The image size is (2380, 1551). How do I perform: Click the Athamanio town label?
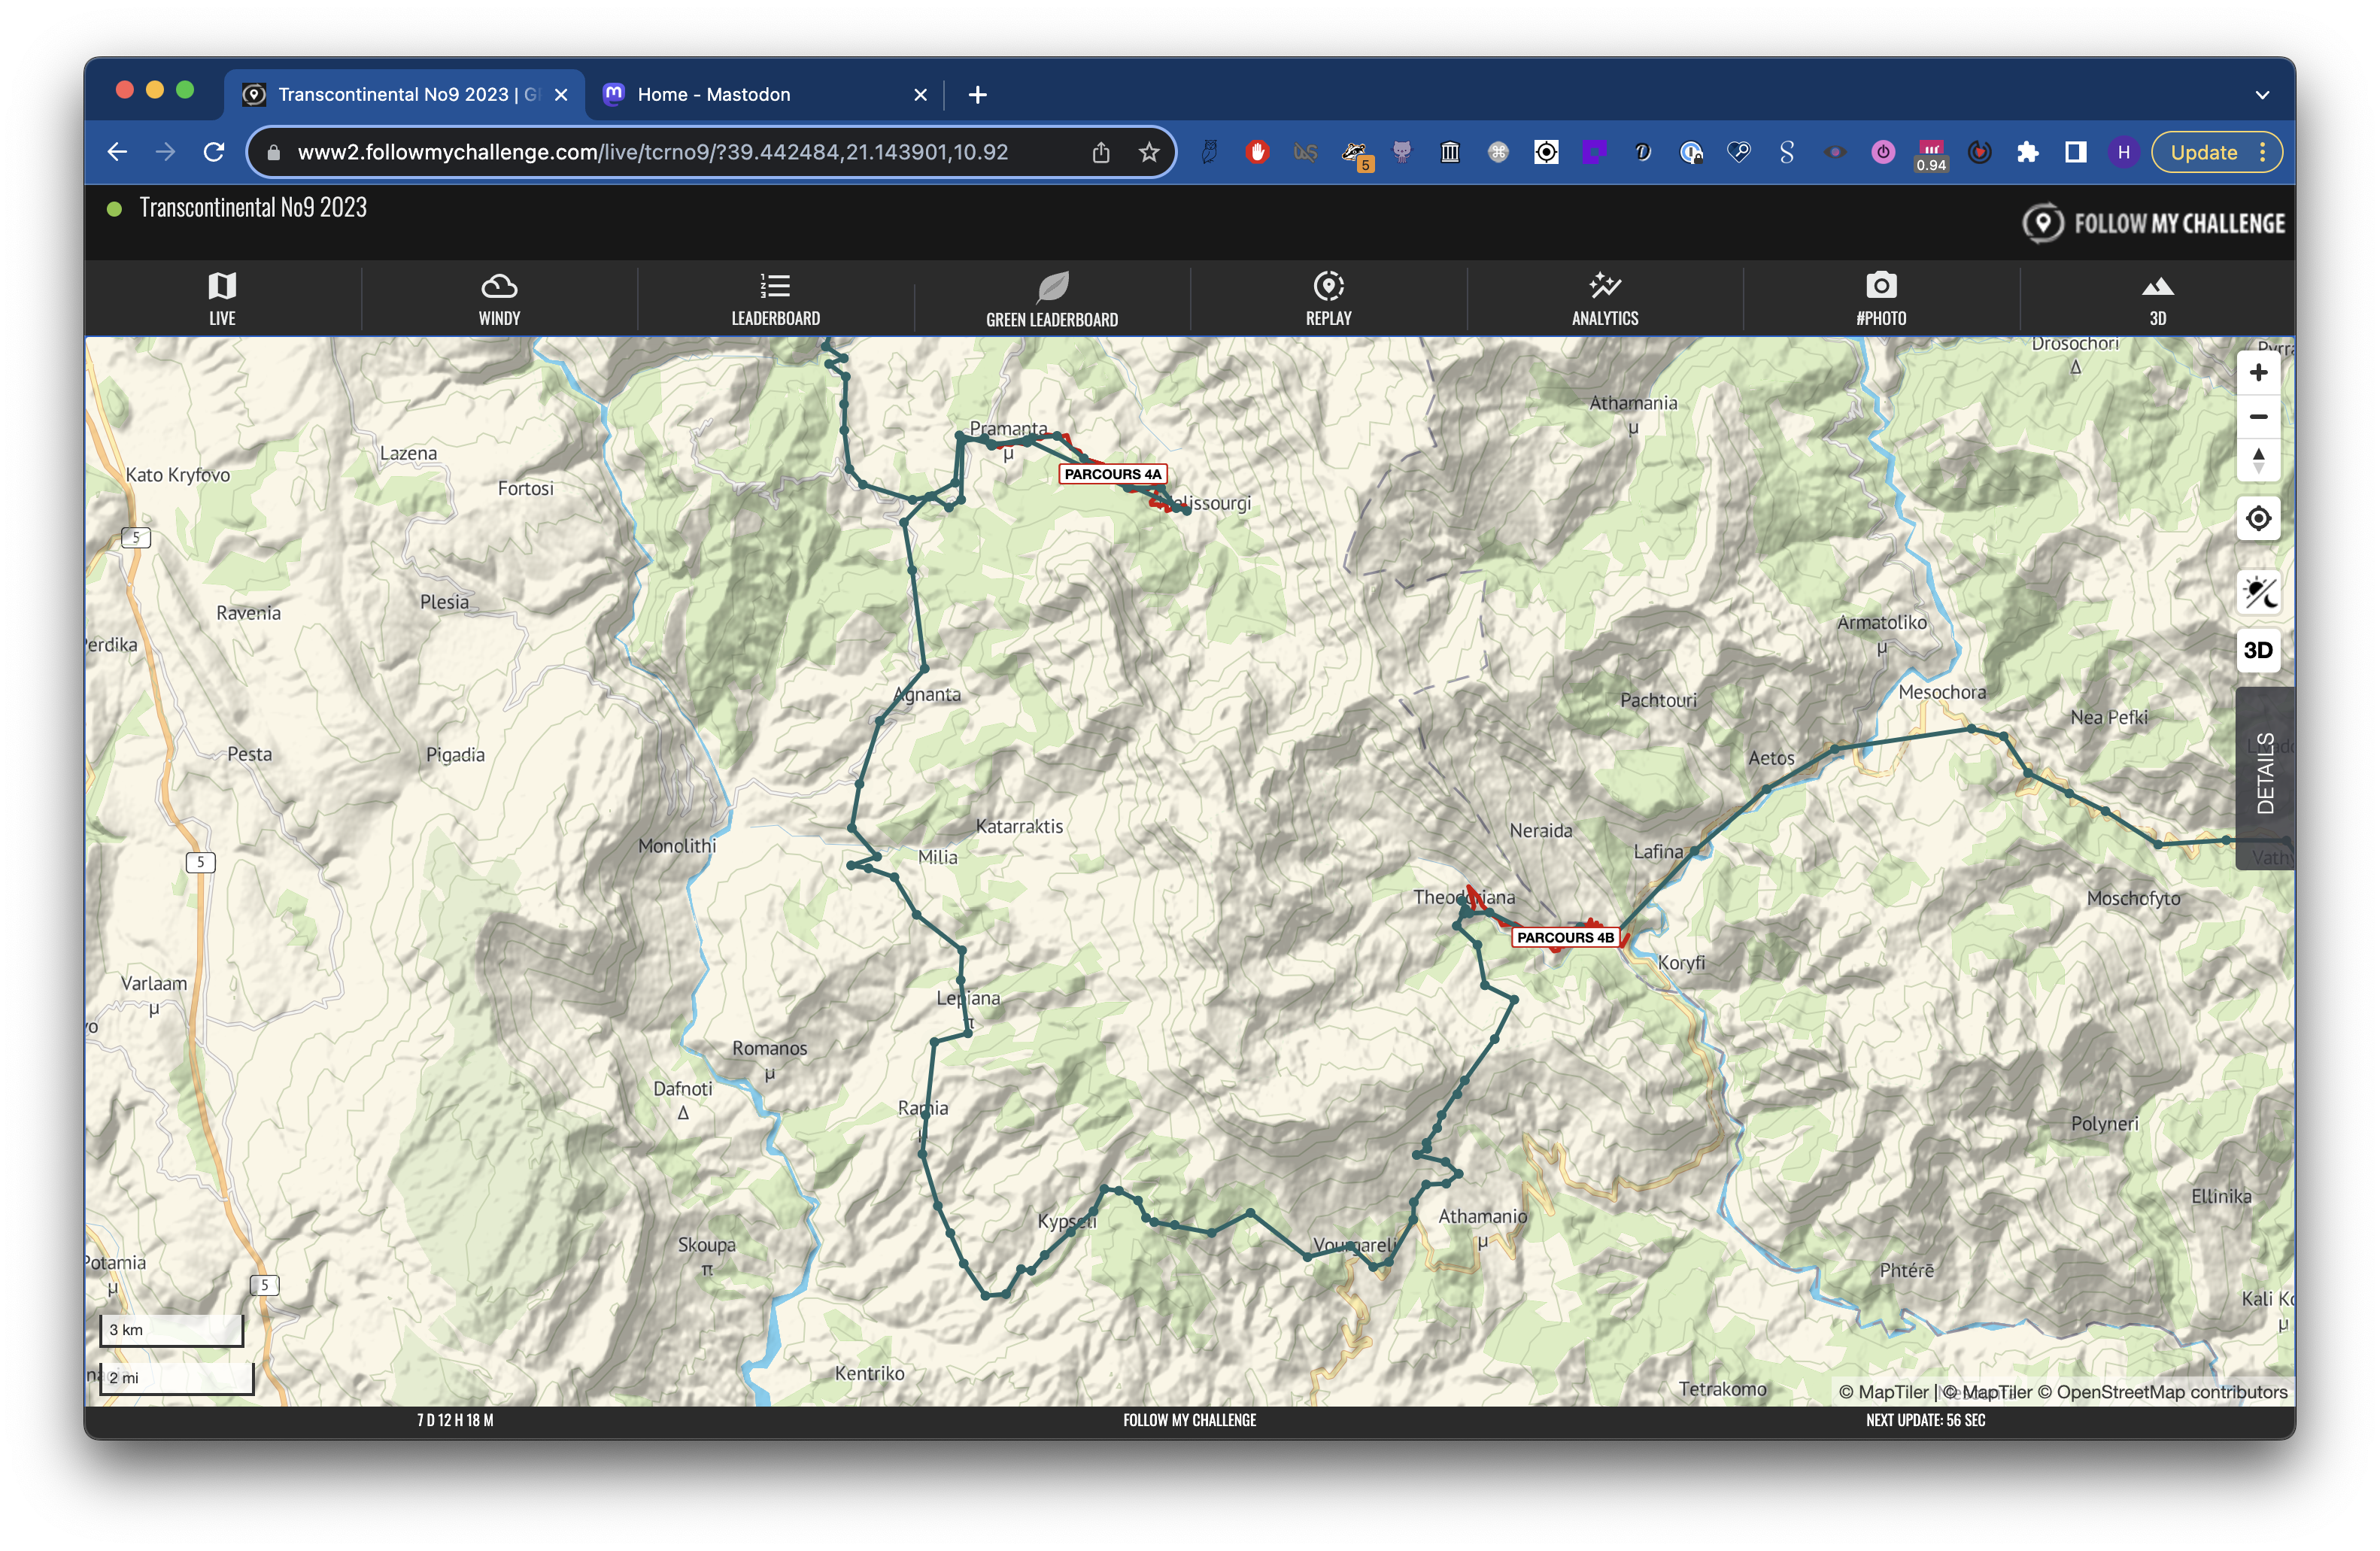(x=1482, y=1216)
